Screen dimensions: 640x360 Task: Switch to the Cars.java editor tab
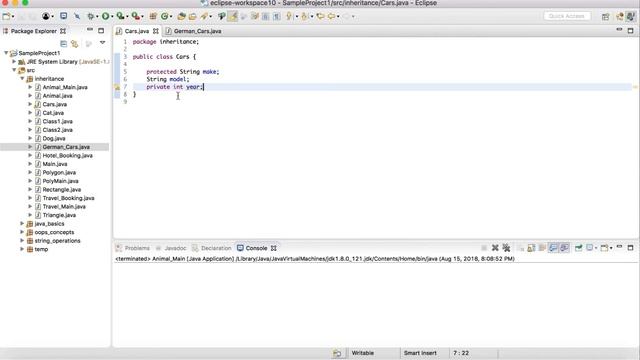tap(137, 31)
